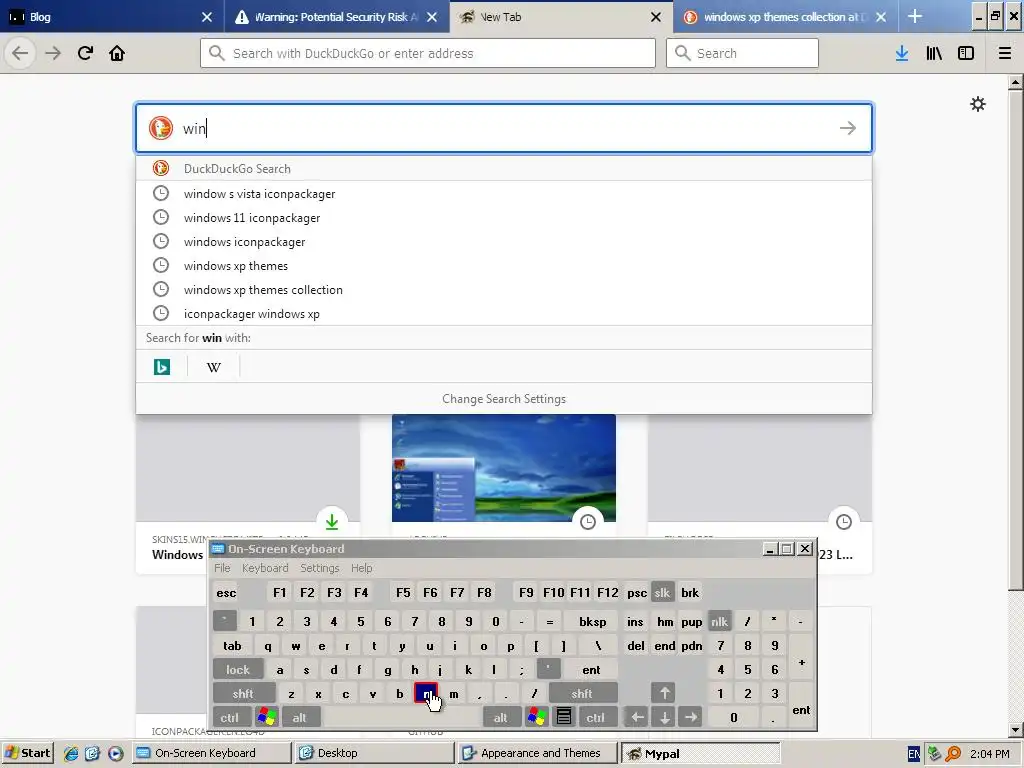Toggle the nlk num lock key

coord(719,621)
